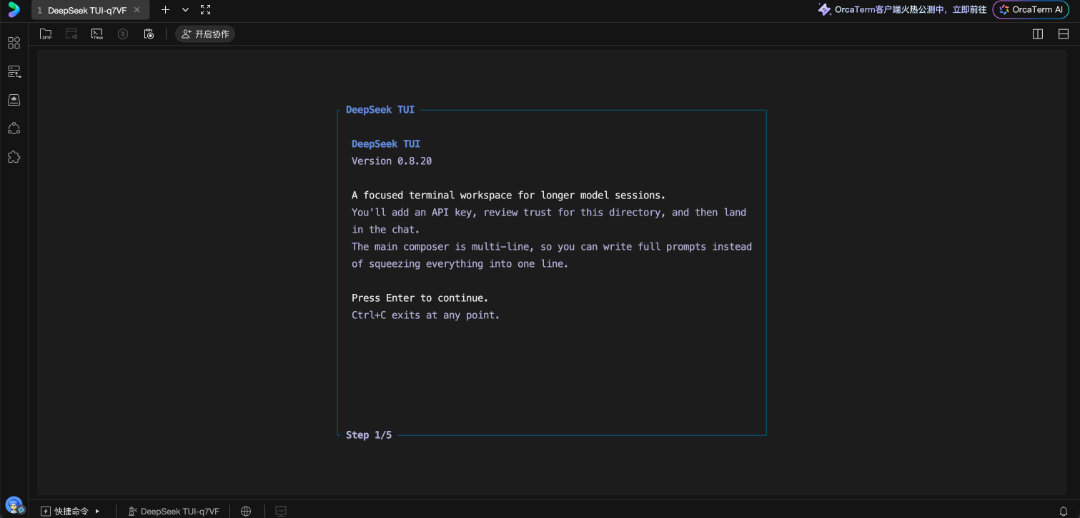The width and height of the screenshot is (1080, 518).
Task: Click the greyed hexagon toolbar icon
Action: (123, 34)
